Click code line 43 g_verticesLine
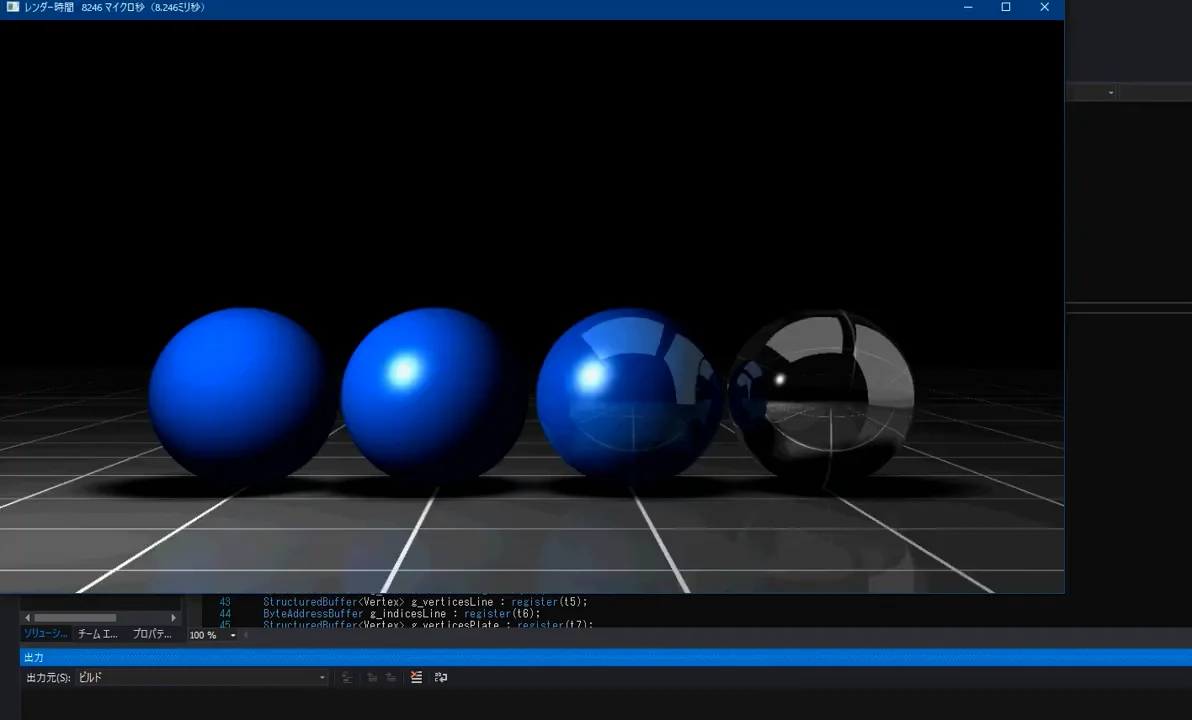This screenshot has height=720, width=1192. [425, 601]
